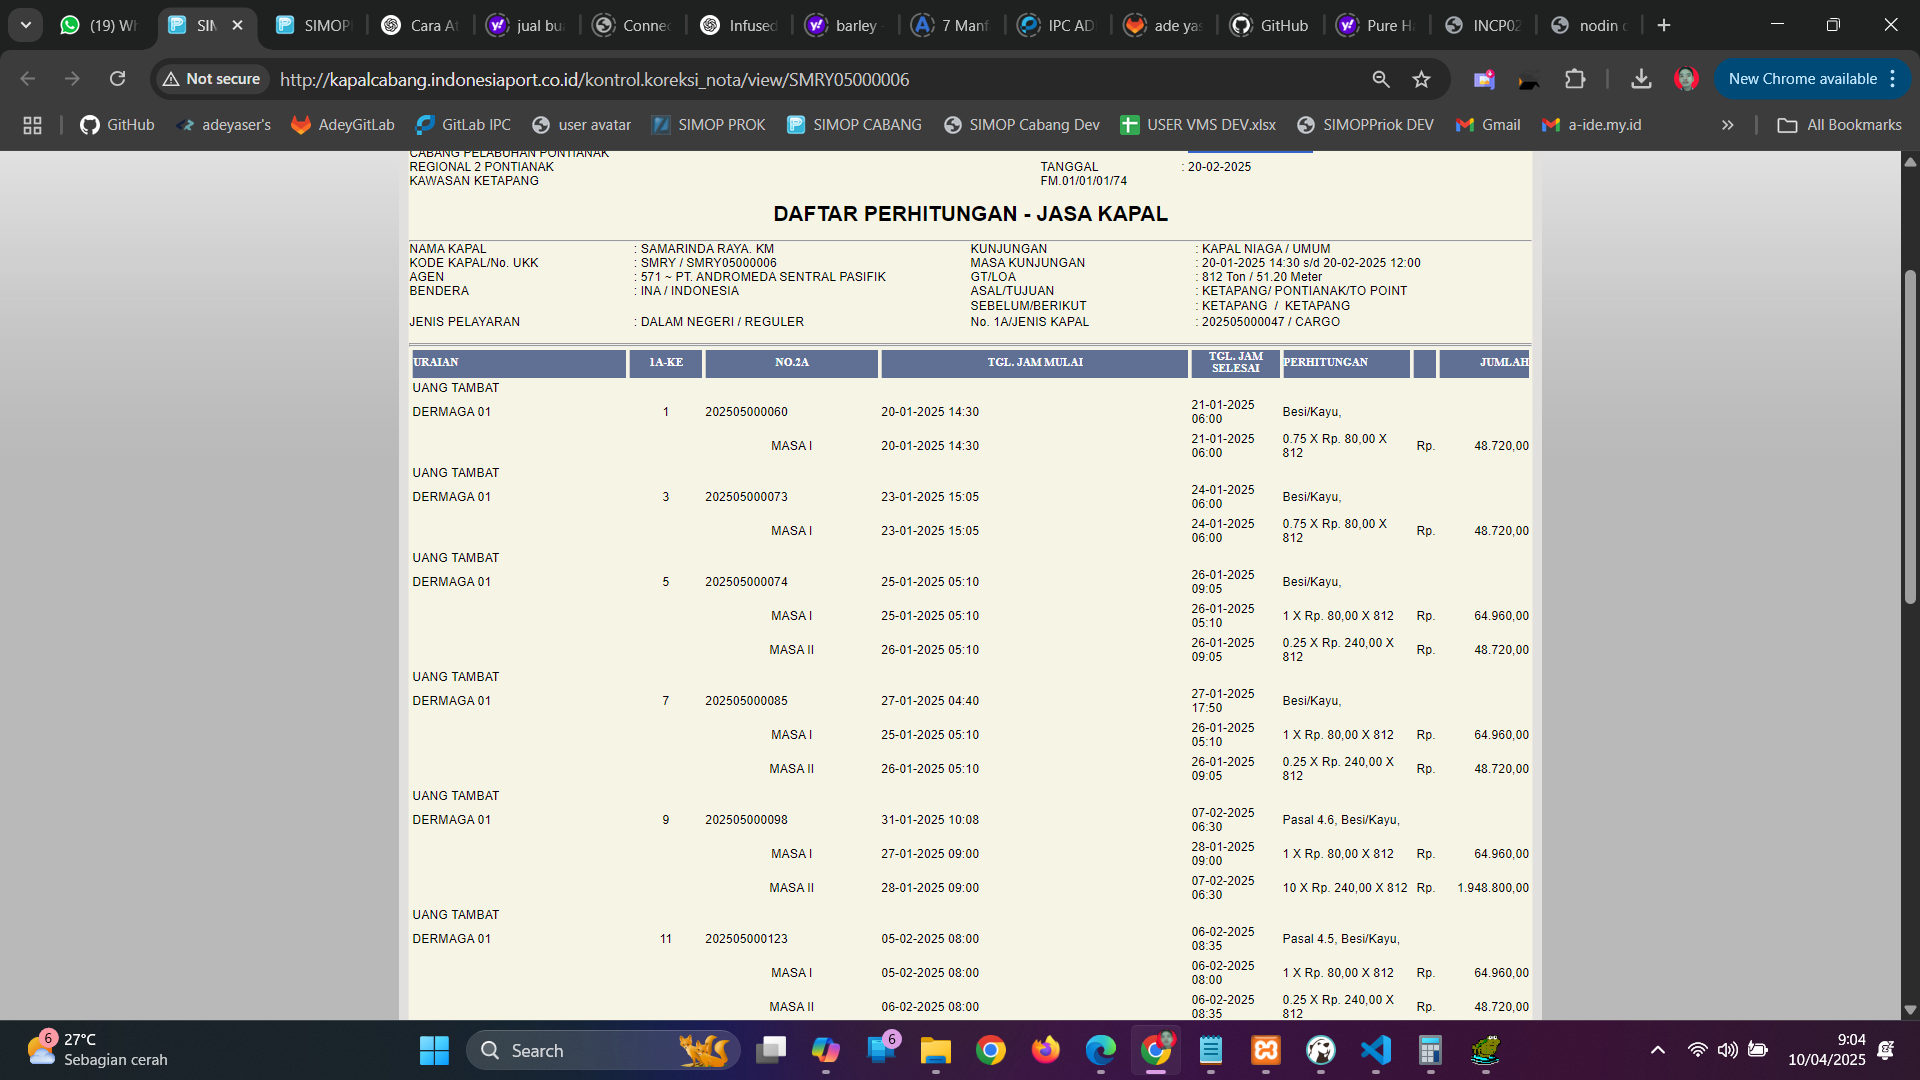The height and width of the screenshot is (1080, 1920).
Task: Switch to the Cara At tab
Action: point(421,25)
